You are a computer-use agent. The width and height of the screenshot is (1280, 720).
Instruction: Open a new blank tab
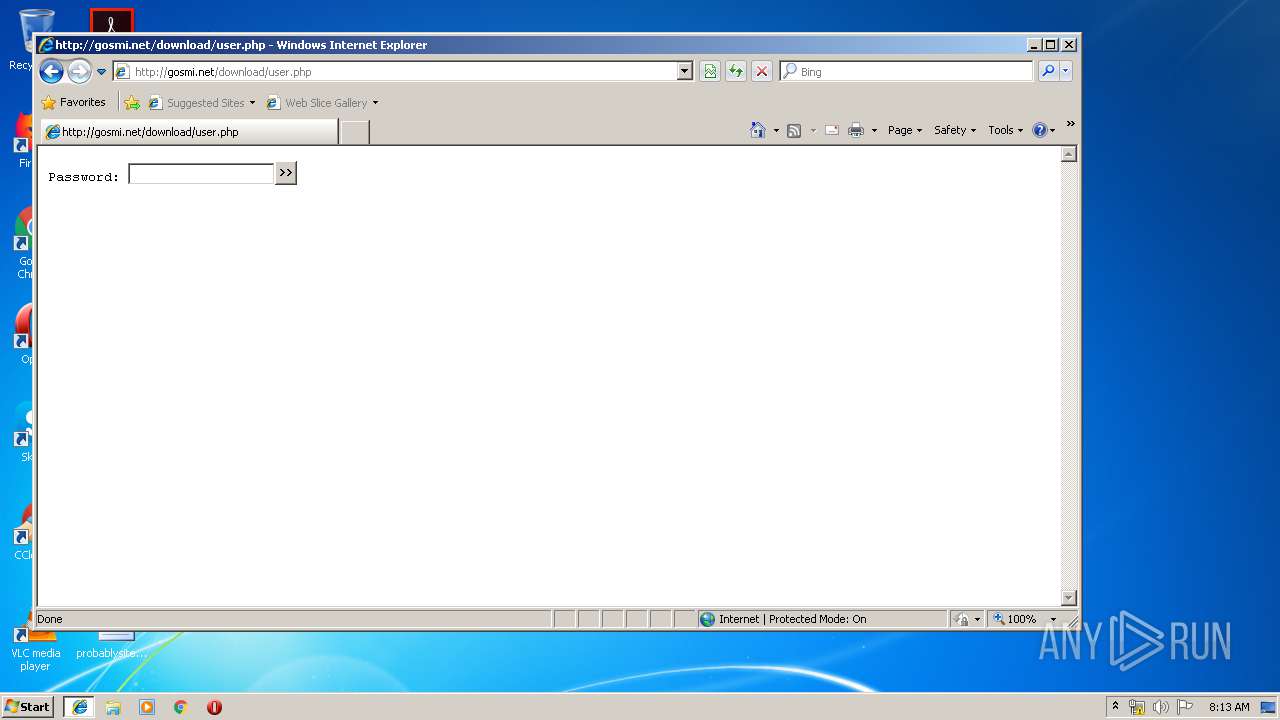pos(355,132)
